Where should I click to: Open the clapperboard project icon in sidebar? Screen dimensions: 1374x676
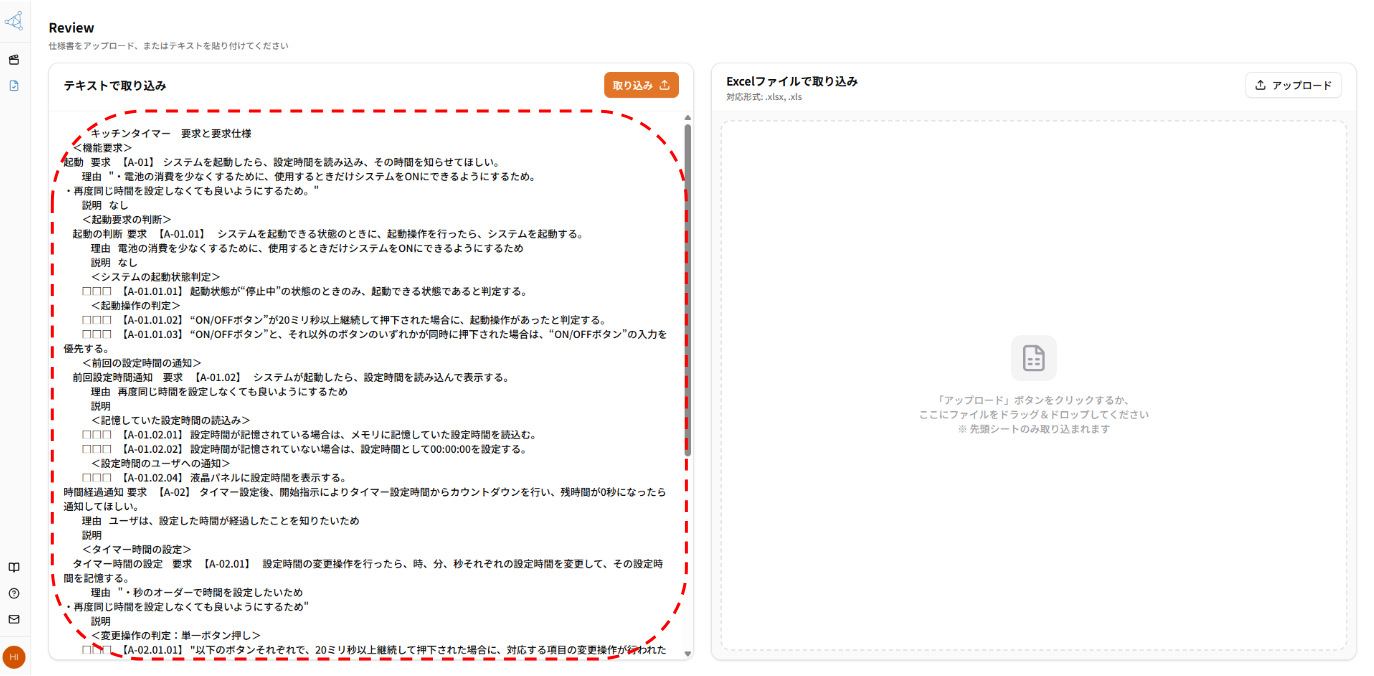[13, 58]
